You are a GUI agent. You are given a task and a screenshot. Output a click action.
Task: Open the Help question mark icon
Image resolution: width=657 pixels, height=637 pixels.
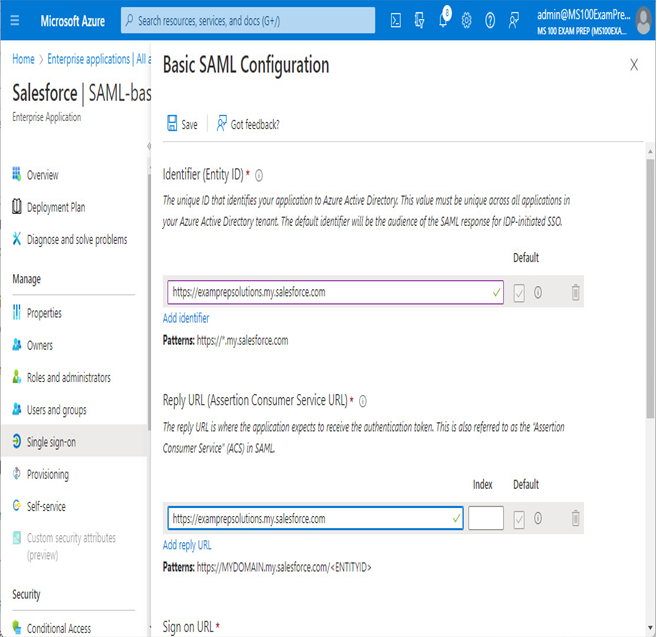490,20
